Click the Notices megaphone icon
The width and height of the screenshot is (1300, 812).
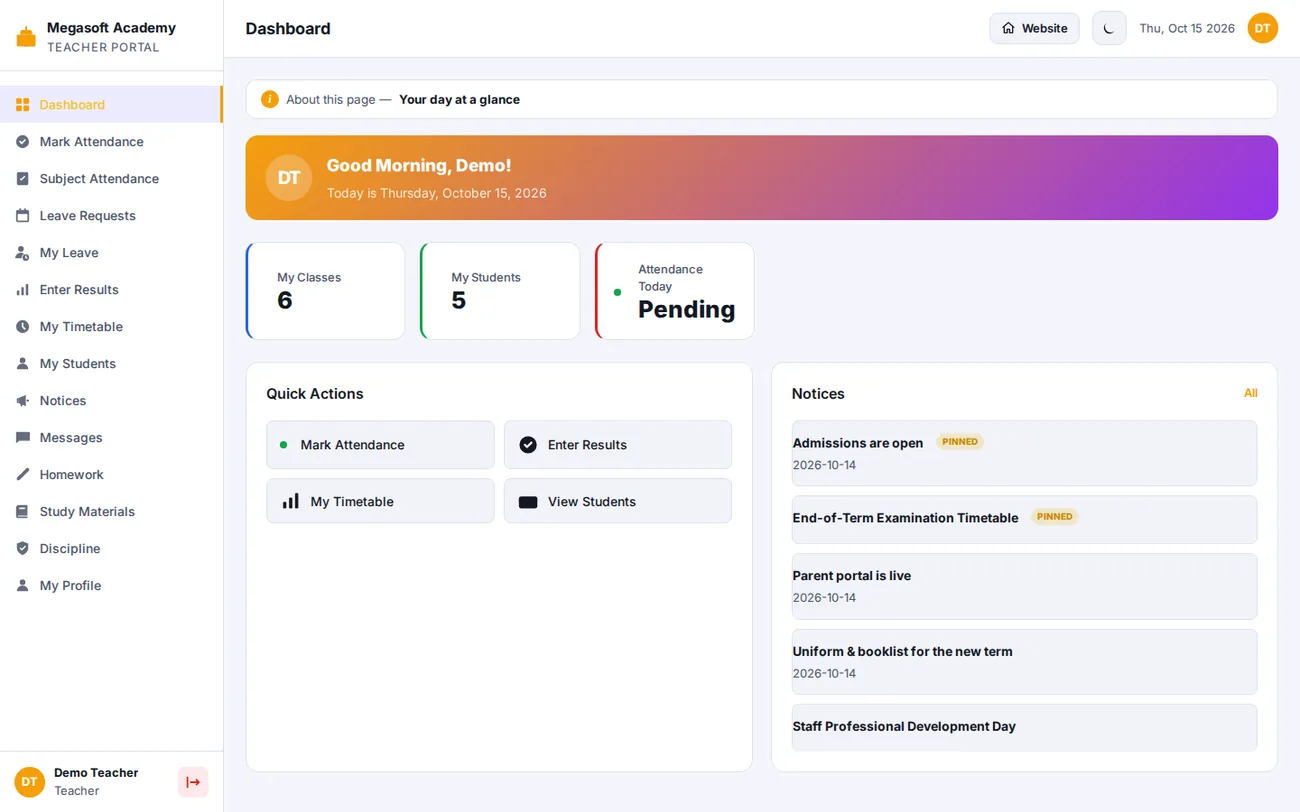point(23,401)
